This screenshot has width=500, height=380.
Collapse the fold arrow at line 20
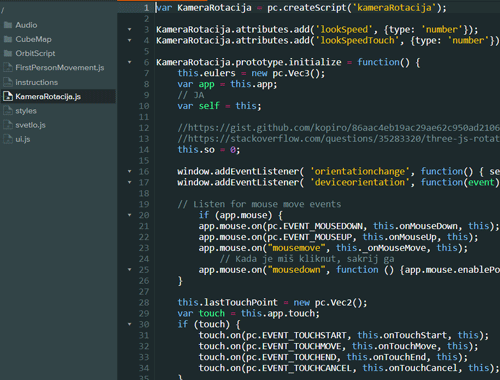point(130,215)
